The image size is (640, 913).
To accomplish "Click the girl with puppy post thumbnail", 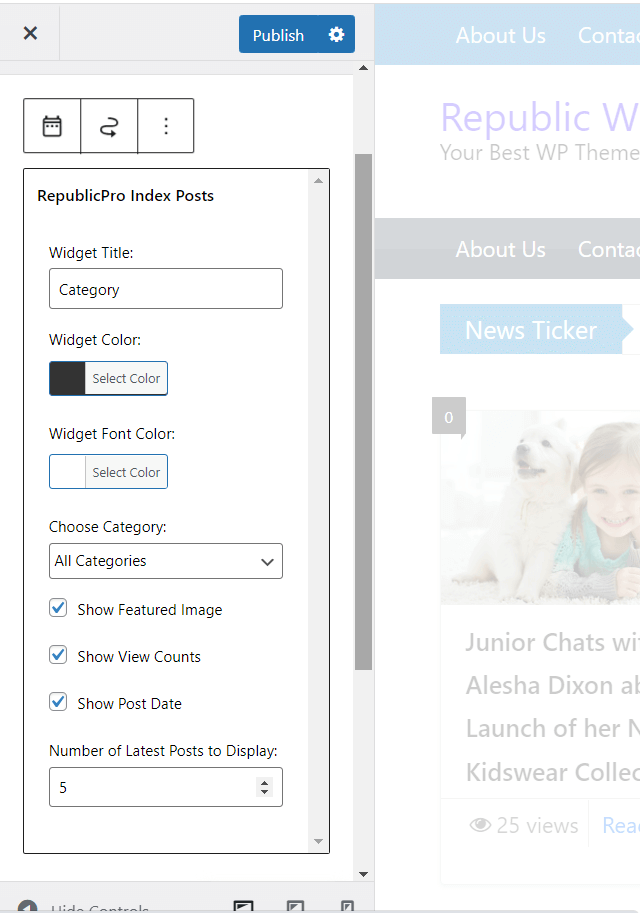I will pyautogui.click(x=540, y=508).
